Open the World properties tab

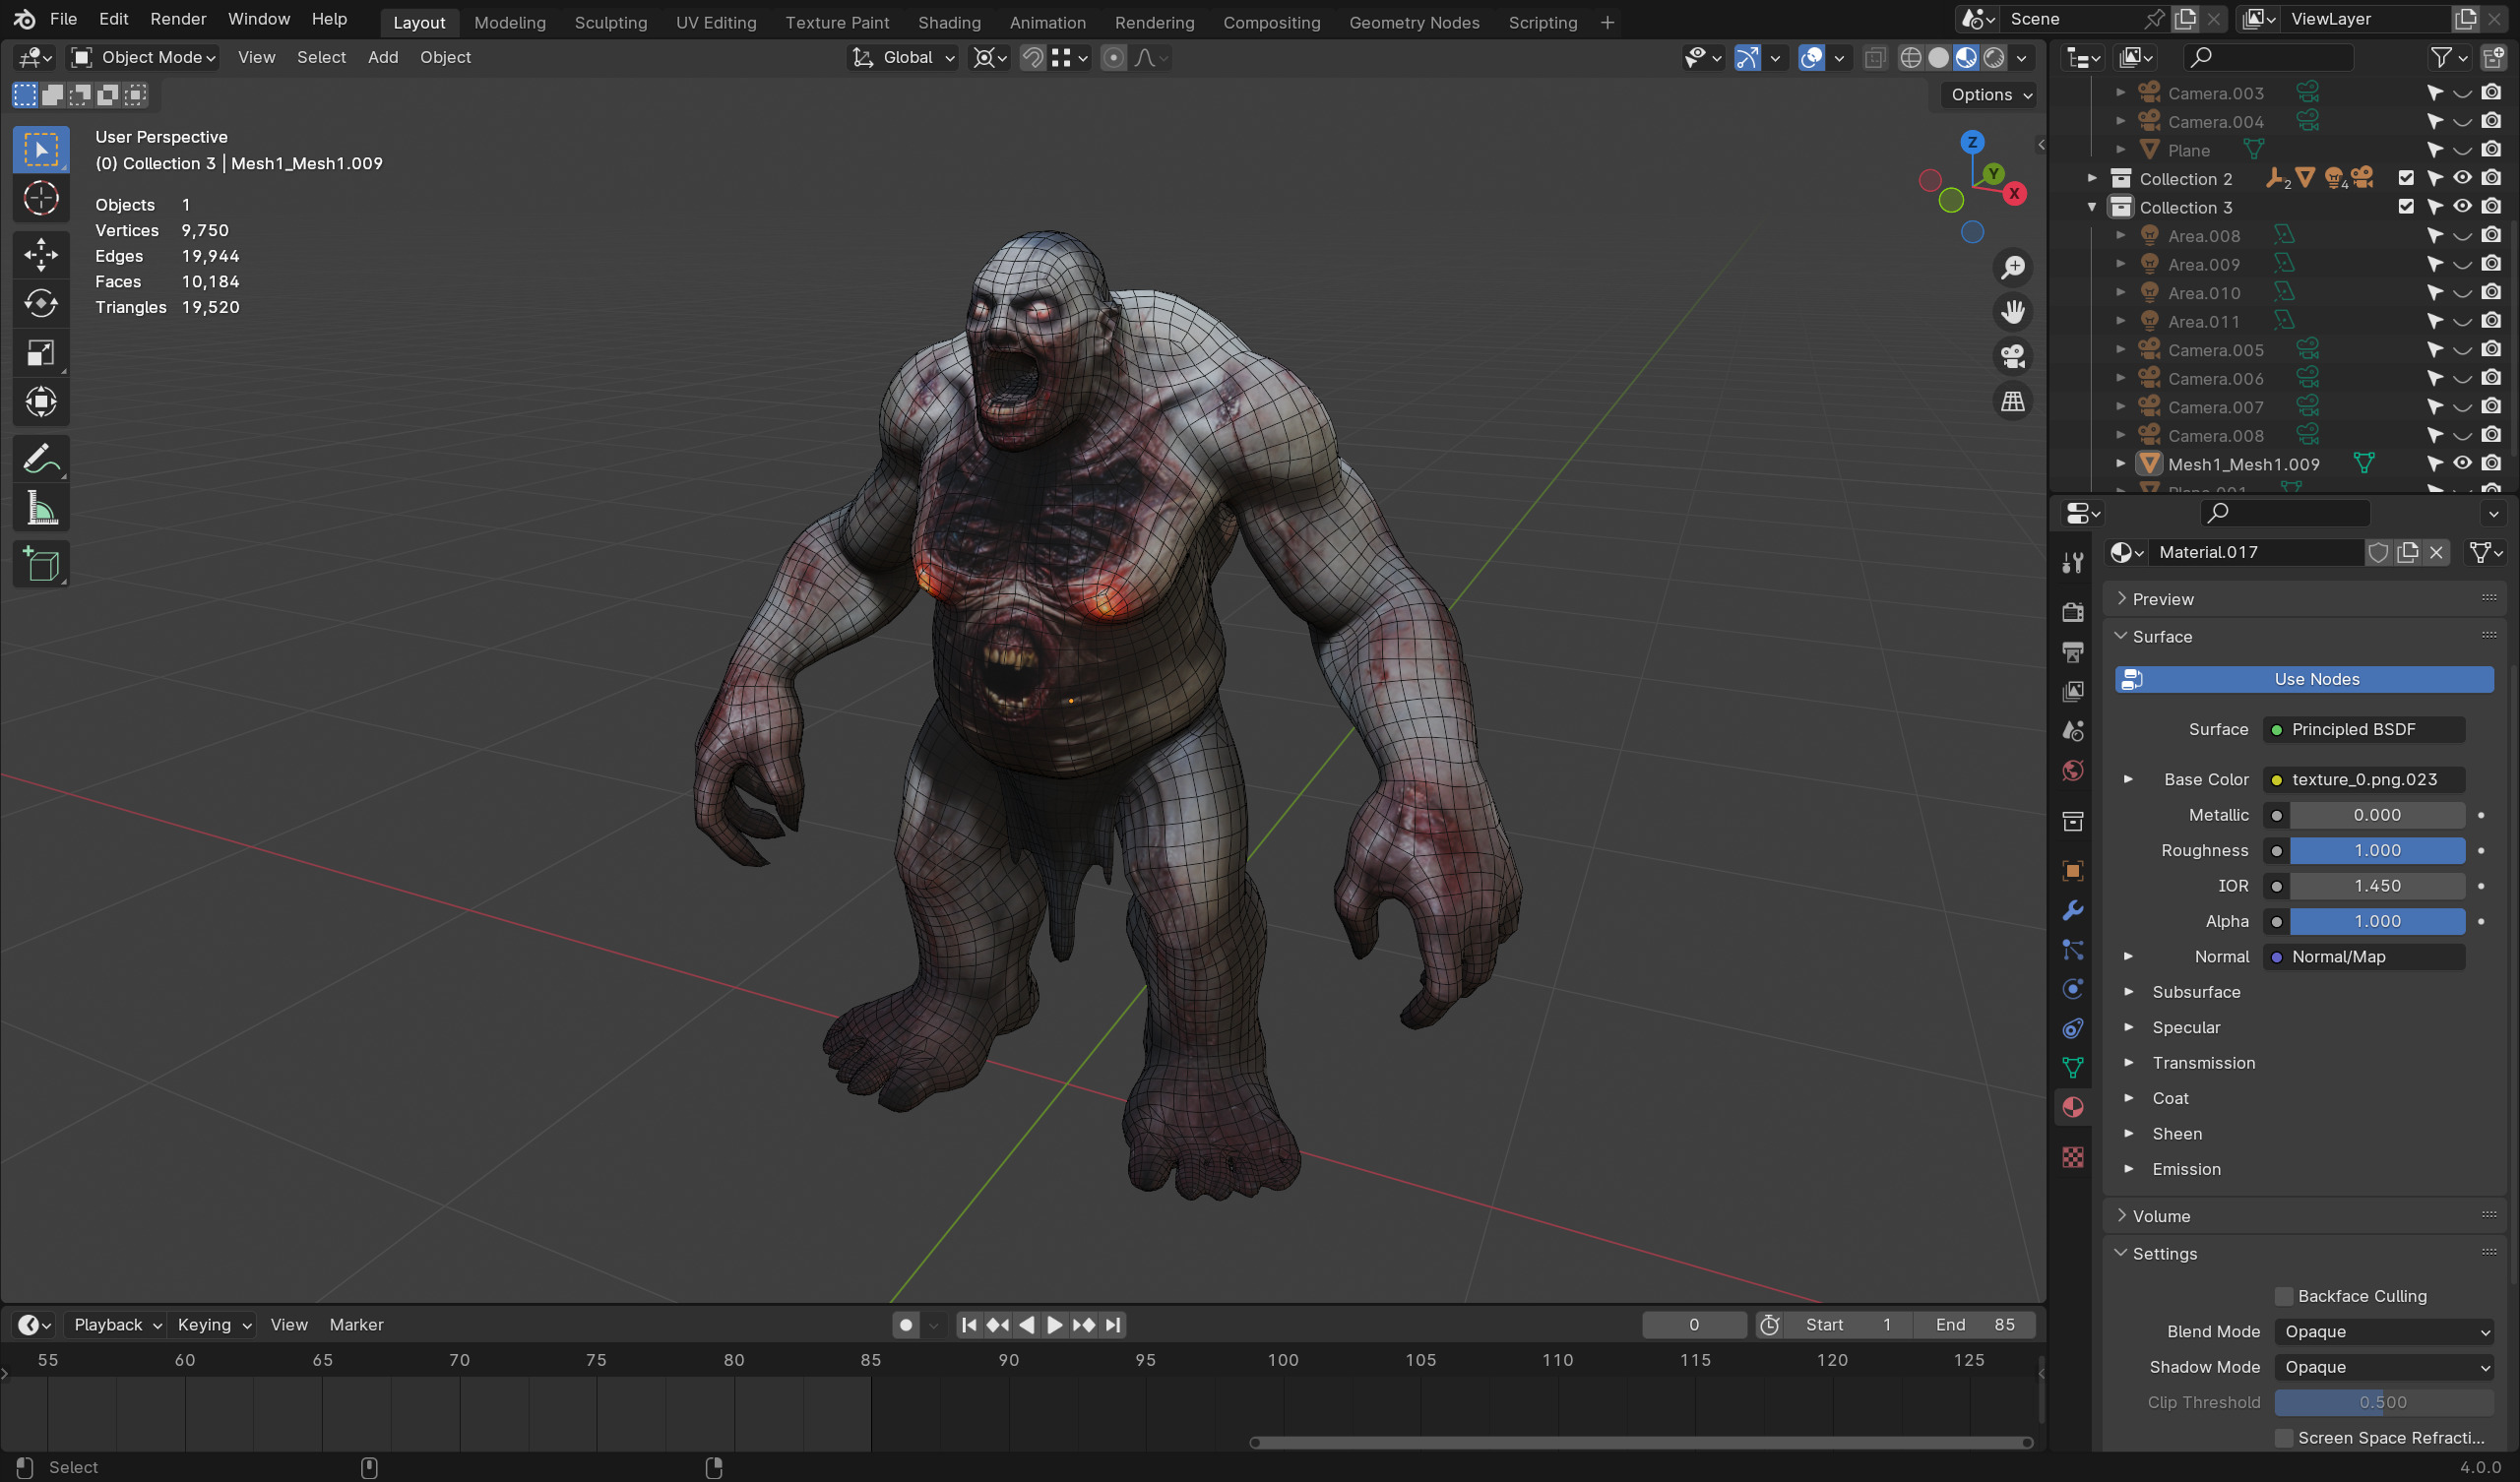coord(2072,771)
